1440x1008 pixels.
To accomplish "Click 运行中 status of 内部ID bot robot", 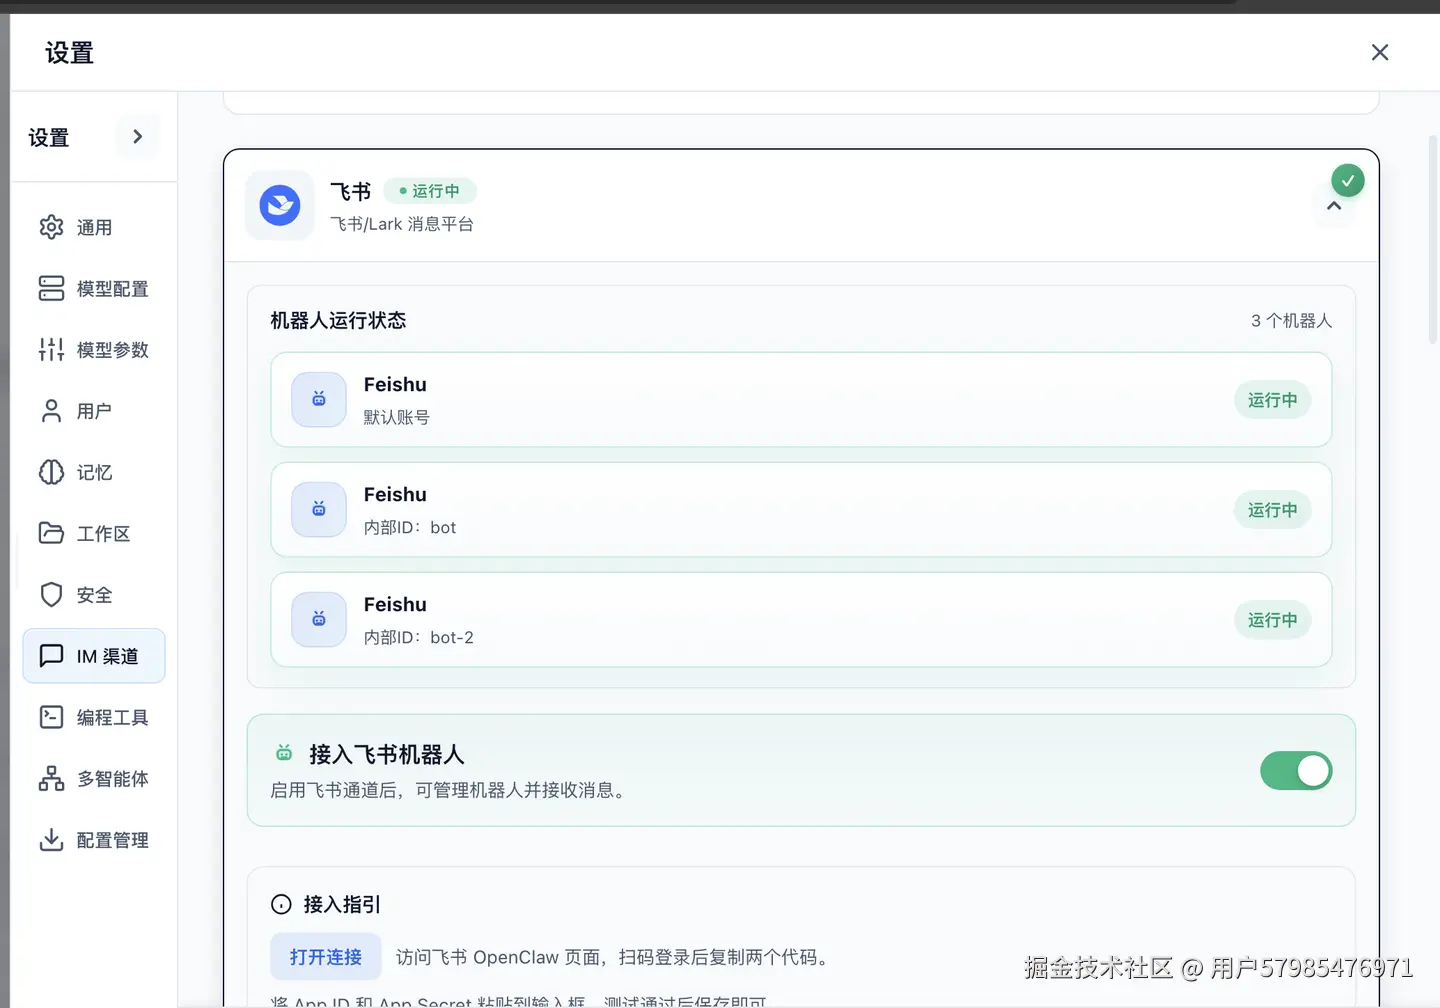I will click(x=1272, y=510).
